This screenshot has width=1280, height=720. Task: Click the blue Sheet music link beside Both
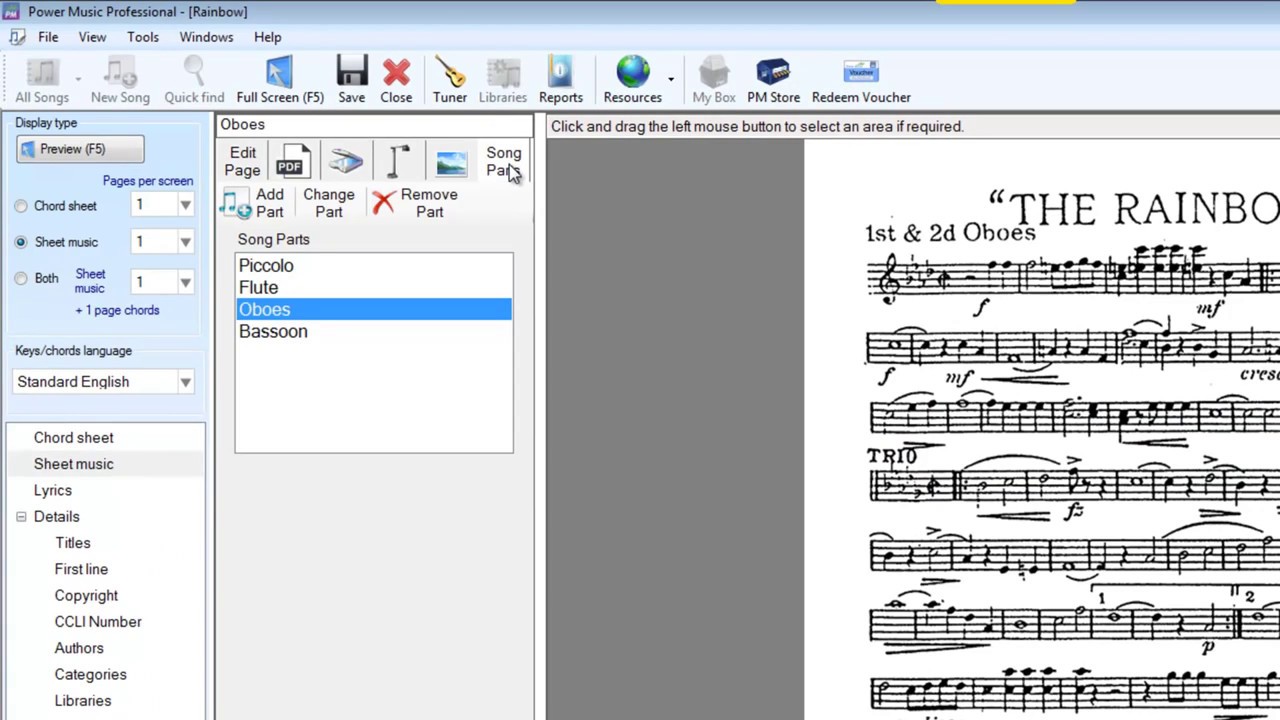(90, 281)
